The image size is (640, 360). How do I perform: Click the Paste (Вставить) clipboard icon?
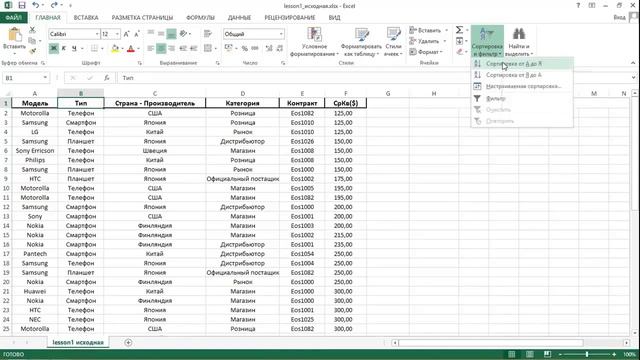point(15,35)
